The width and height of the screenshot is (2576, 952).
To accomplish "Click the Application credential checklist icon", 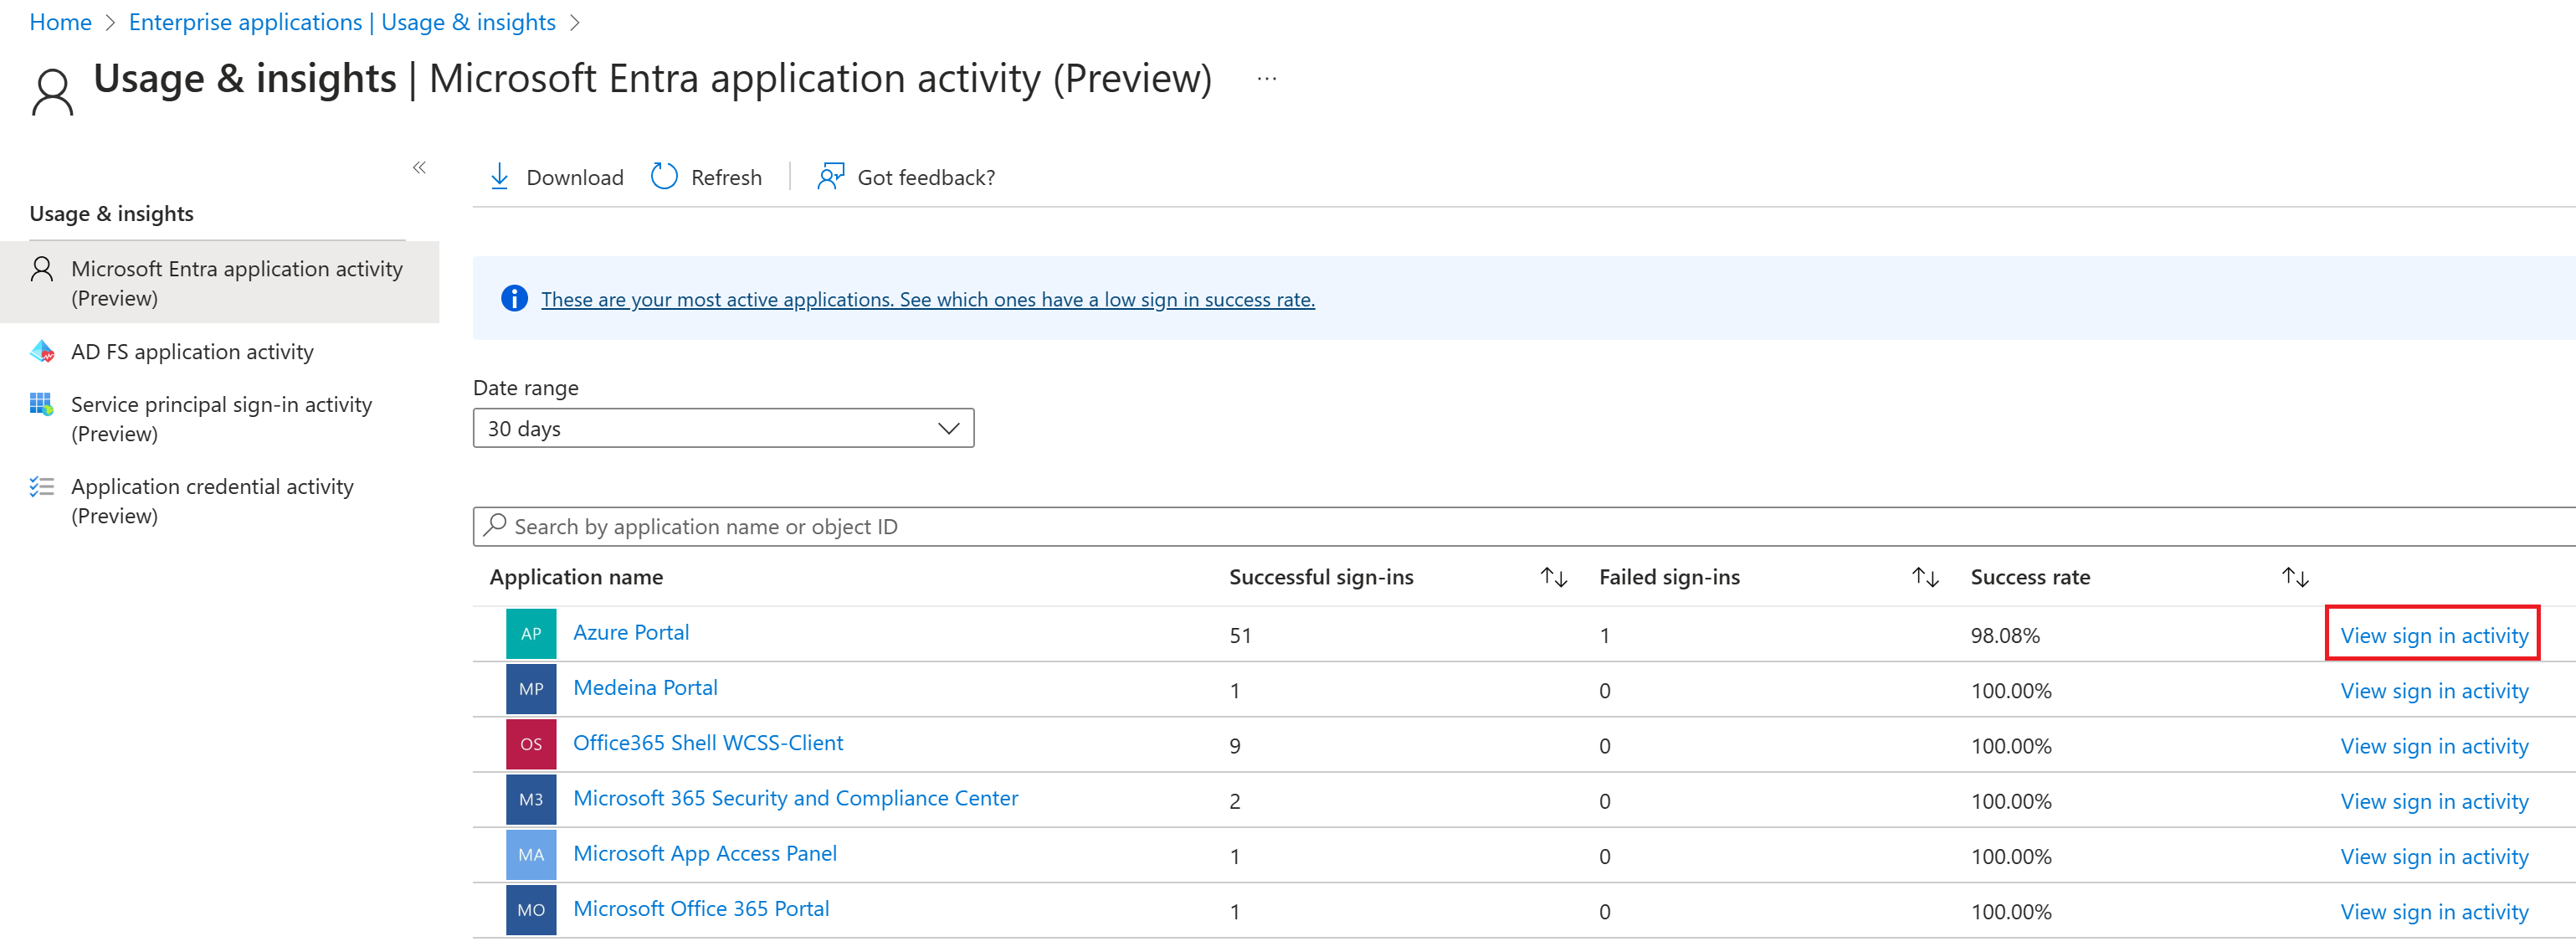I will coord(41,487).
